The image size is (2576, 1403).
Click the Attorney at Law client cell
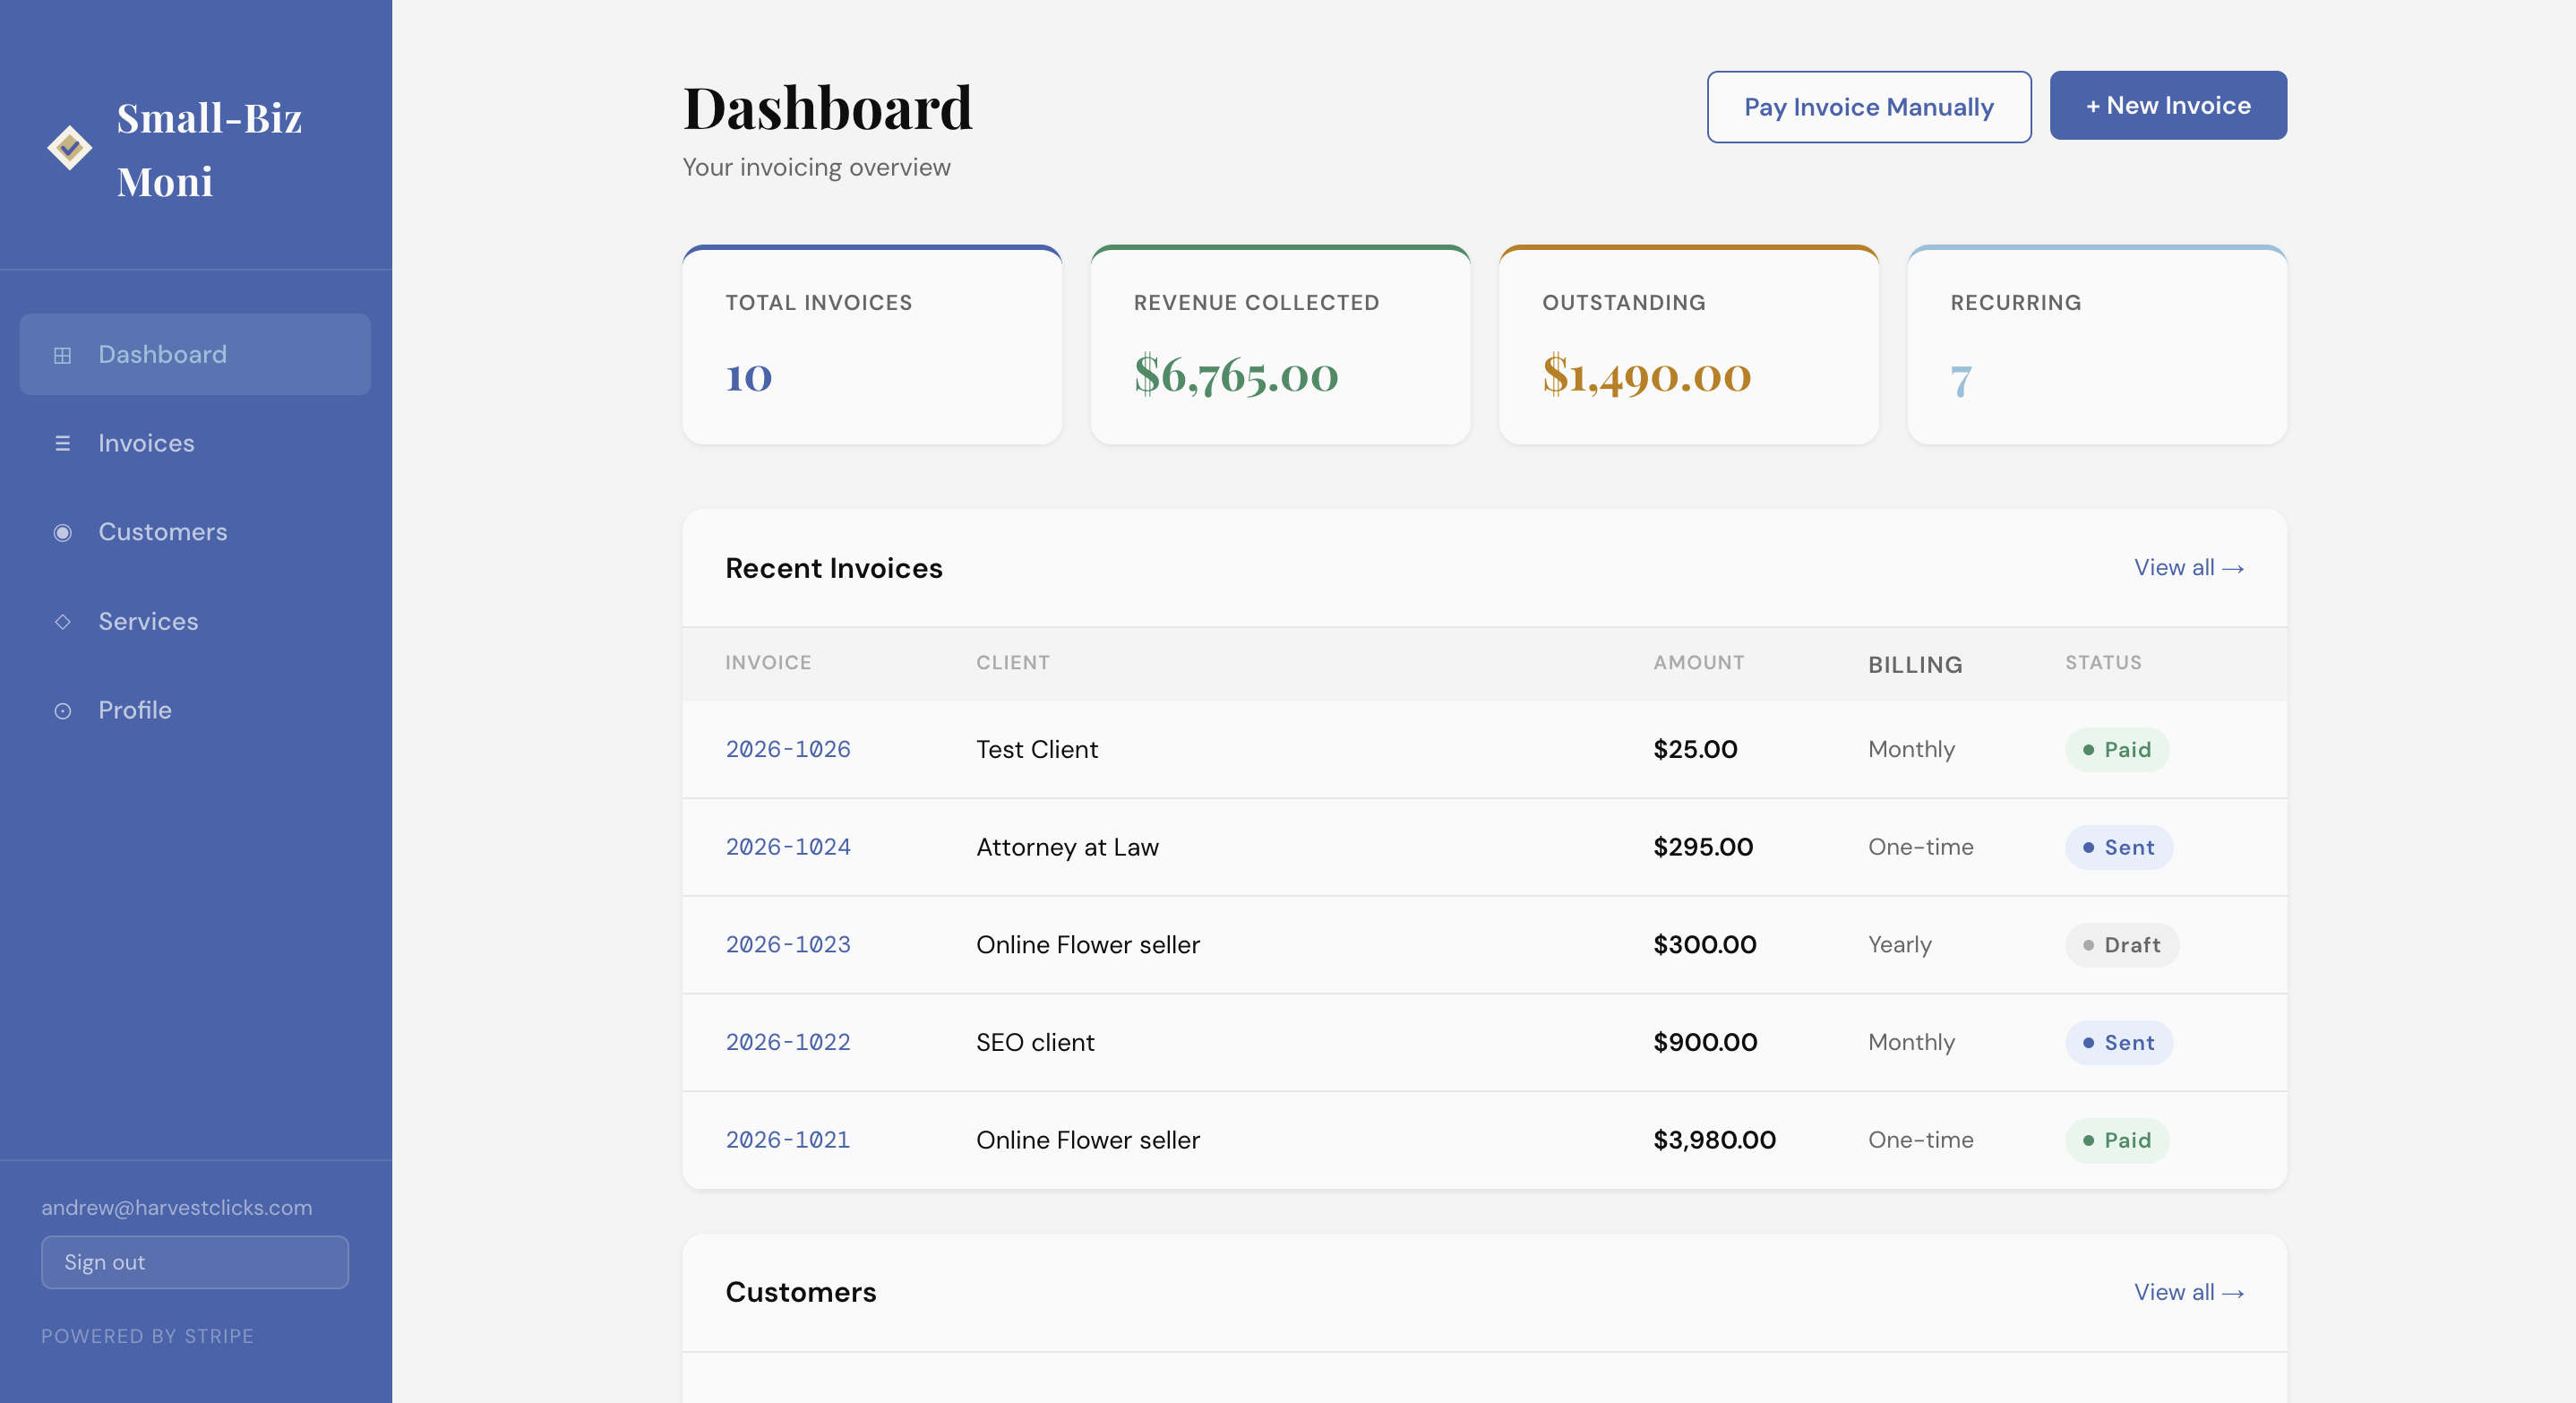1067,847
